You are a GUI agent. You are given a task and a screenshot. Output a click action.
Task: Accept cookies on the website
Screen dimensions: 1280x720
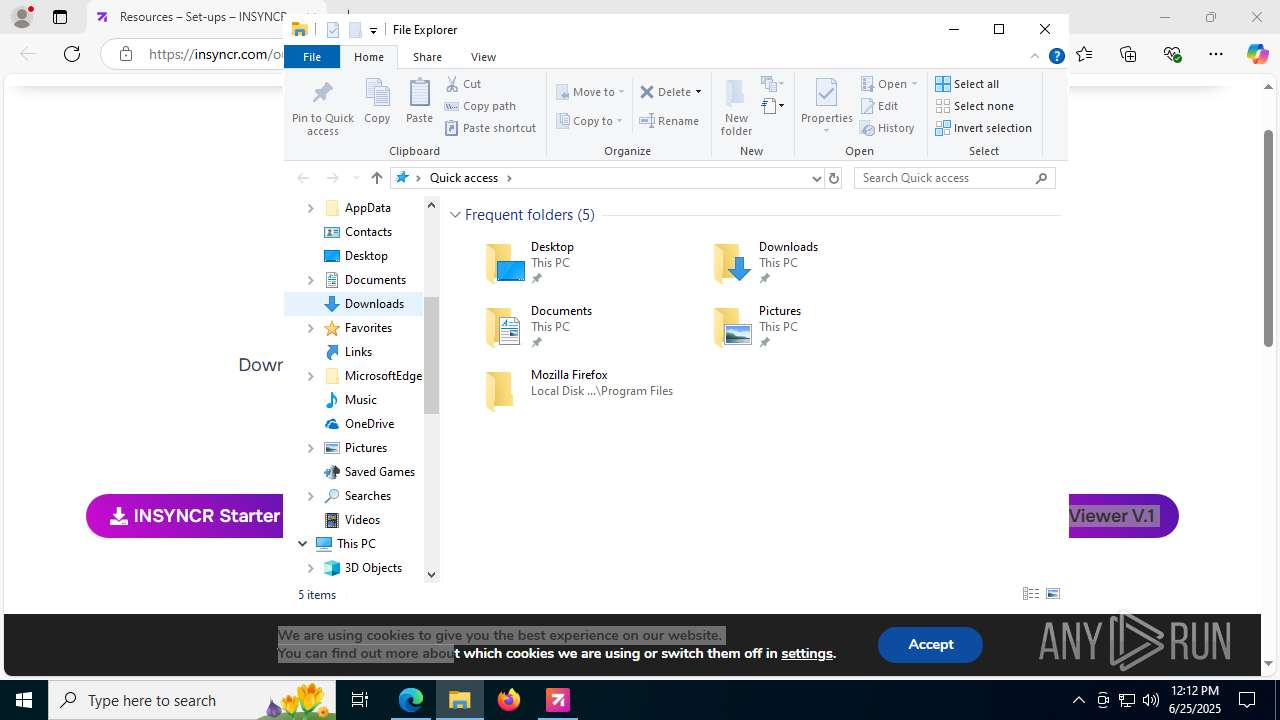tap(930, 644)
